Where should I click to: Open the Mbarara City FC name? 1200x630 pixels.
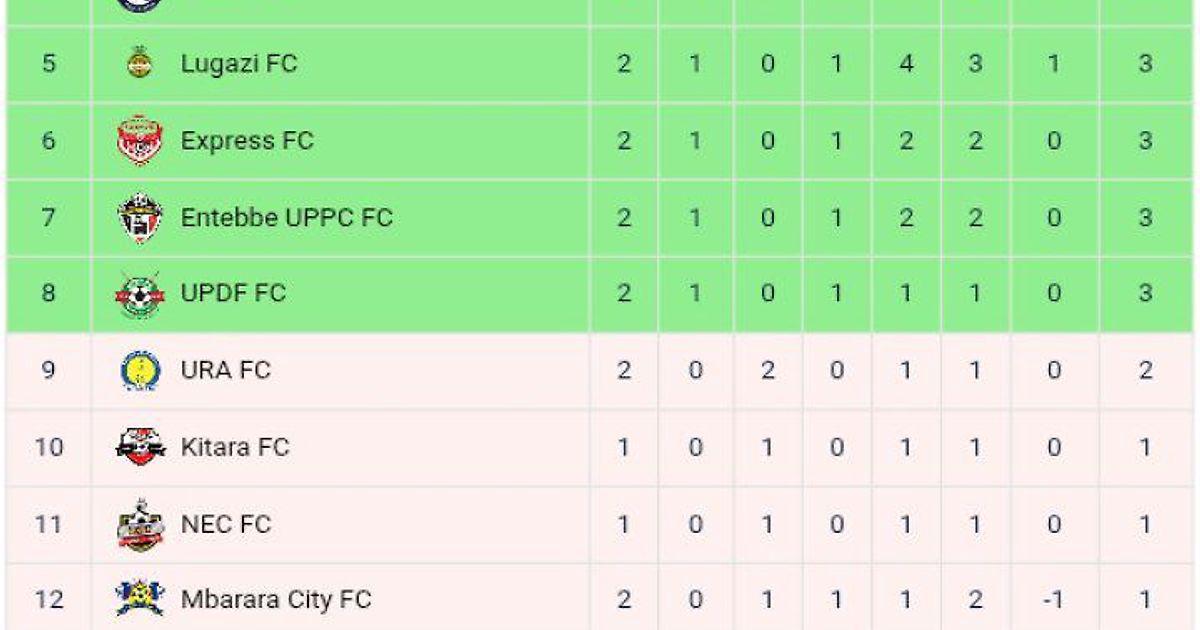click(275, 600)
